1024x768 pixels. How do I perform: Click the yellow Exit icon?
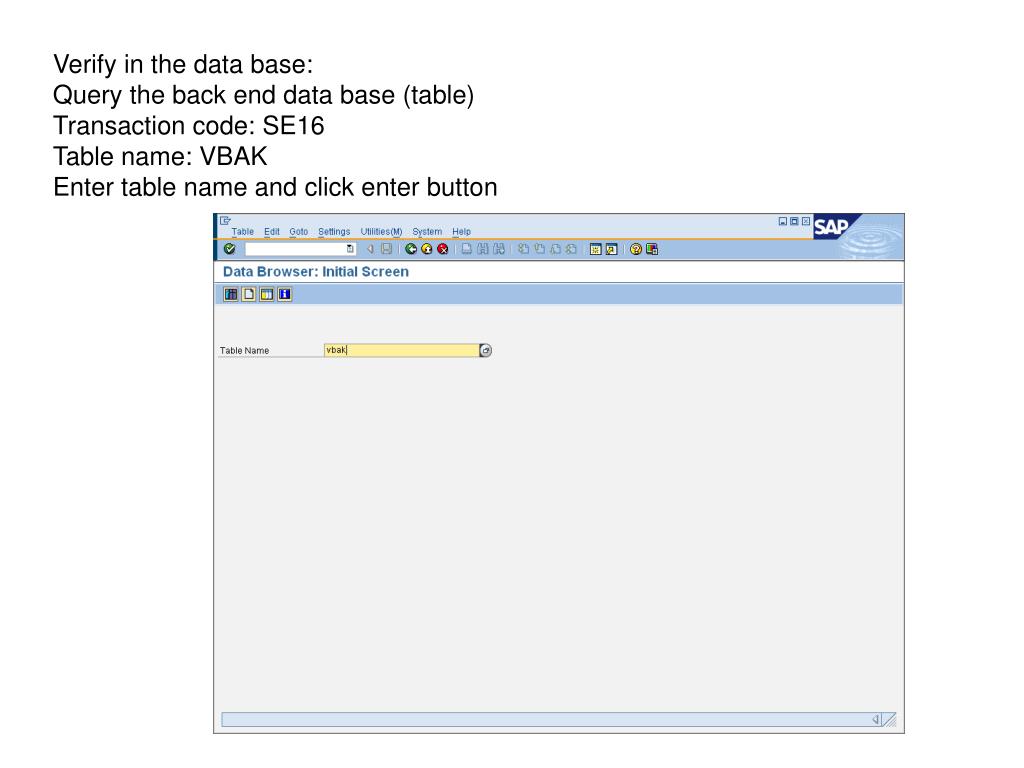pos(426,249)
